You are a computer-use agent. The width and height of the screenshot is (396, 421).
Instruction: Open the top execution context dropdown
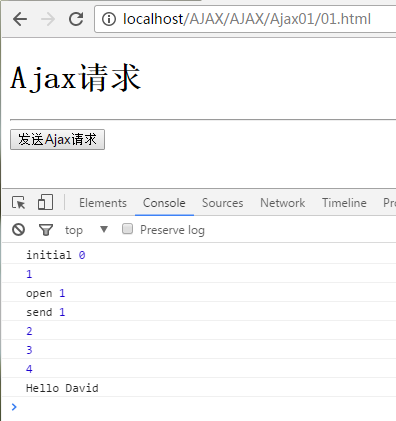click(x=86, y=230)
